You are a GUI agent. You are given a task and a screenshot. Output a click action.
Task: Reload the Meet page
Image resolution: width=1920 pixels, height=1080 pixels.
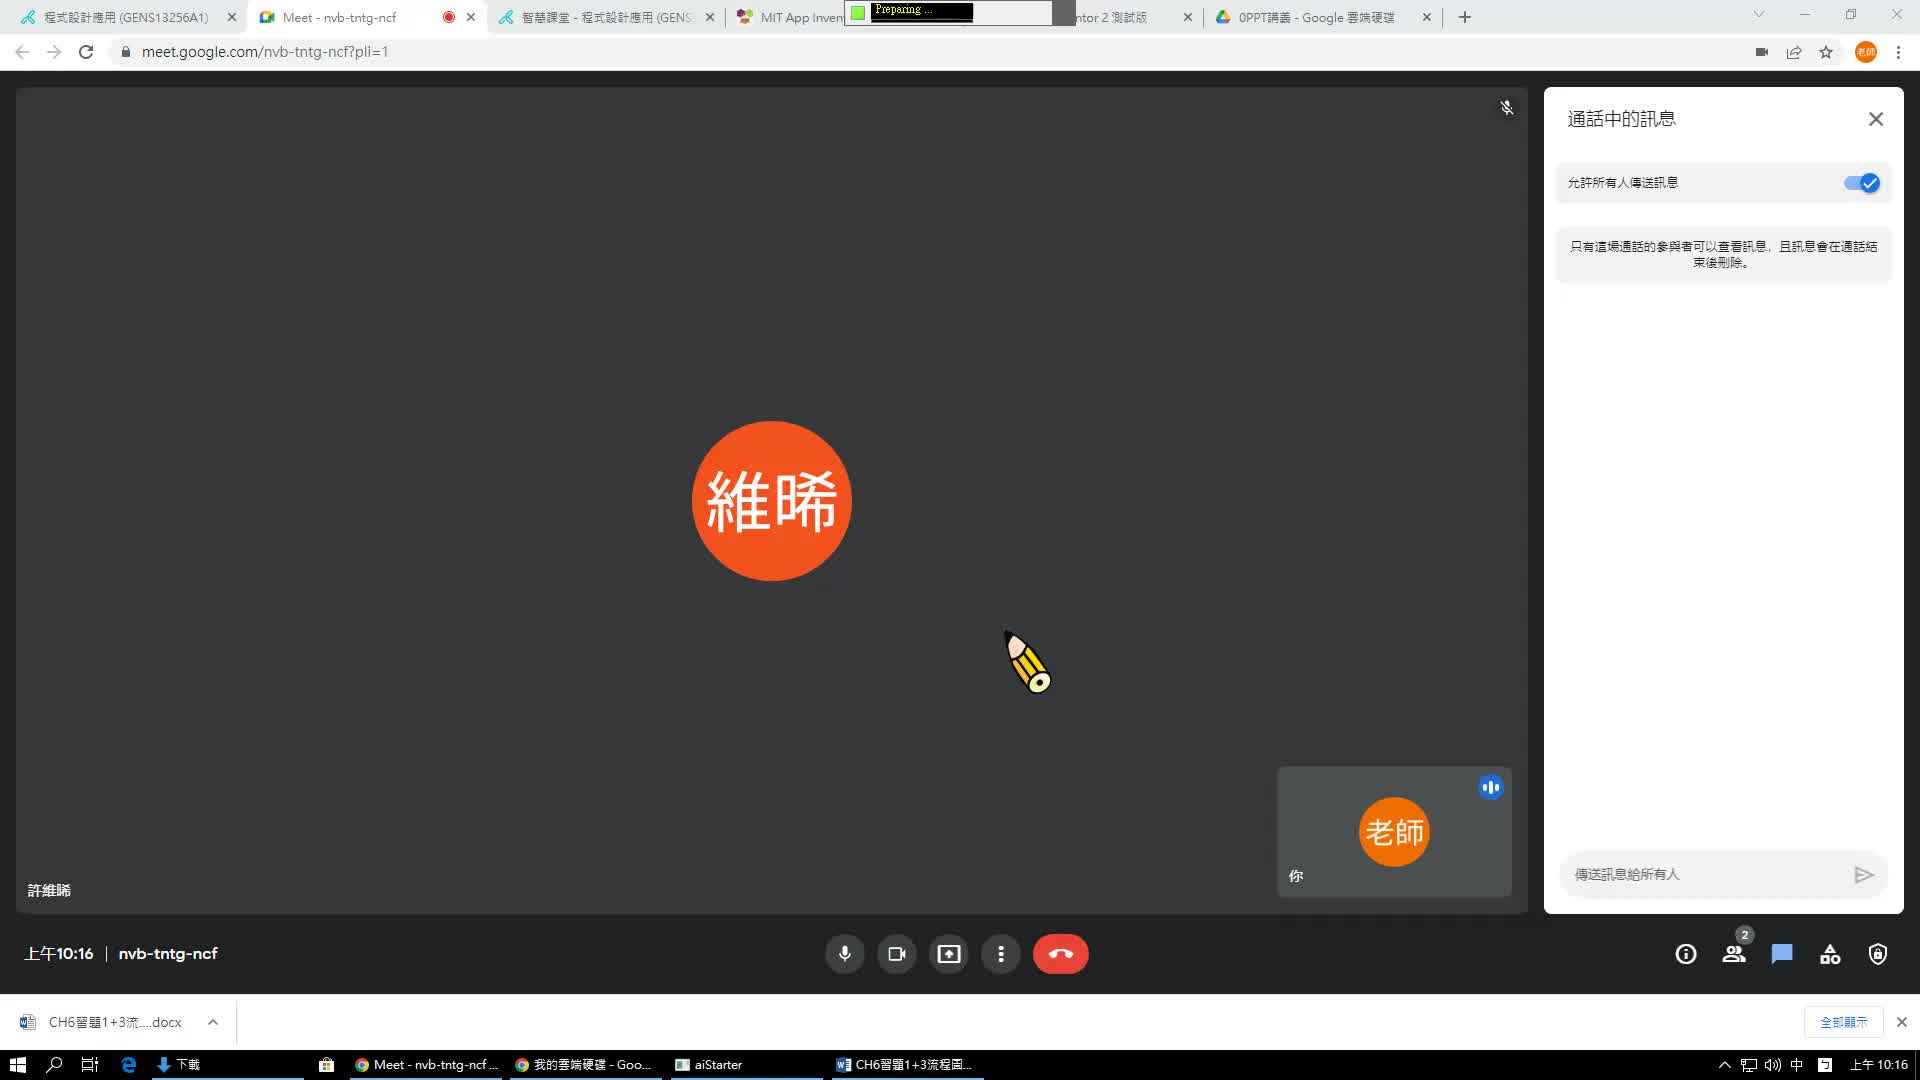pos(86,52)
